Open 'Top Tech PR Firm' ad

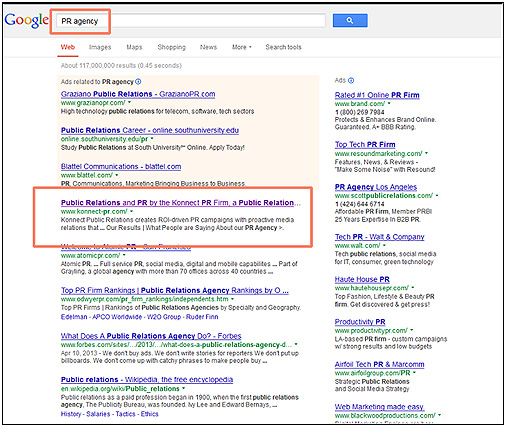click(x=365, y=144)
